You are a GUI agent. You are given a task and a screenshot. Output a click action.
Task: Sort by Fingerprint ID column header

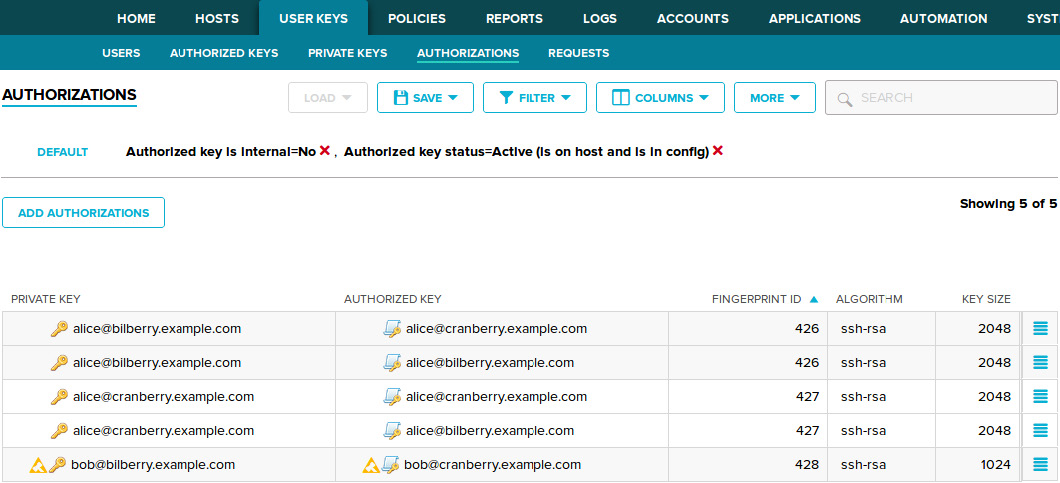(756, 299)
